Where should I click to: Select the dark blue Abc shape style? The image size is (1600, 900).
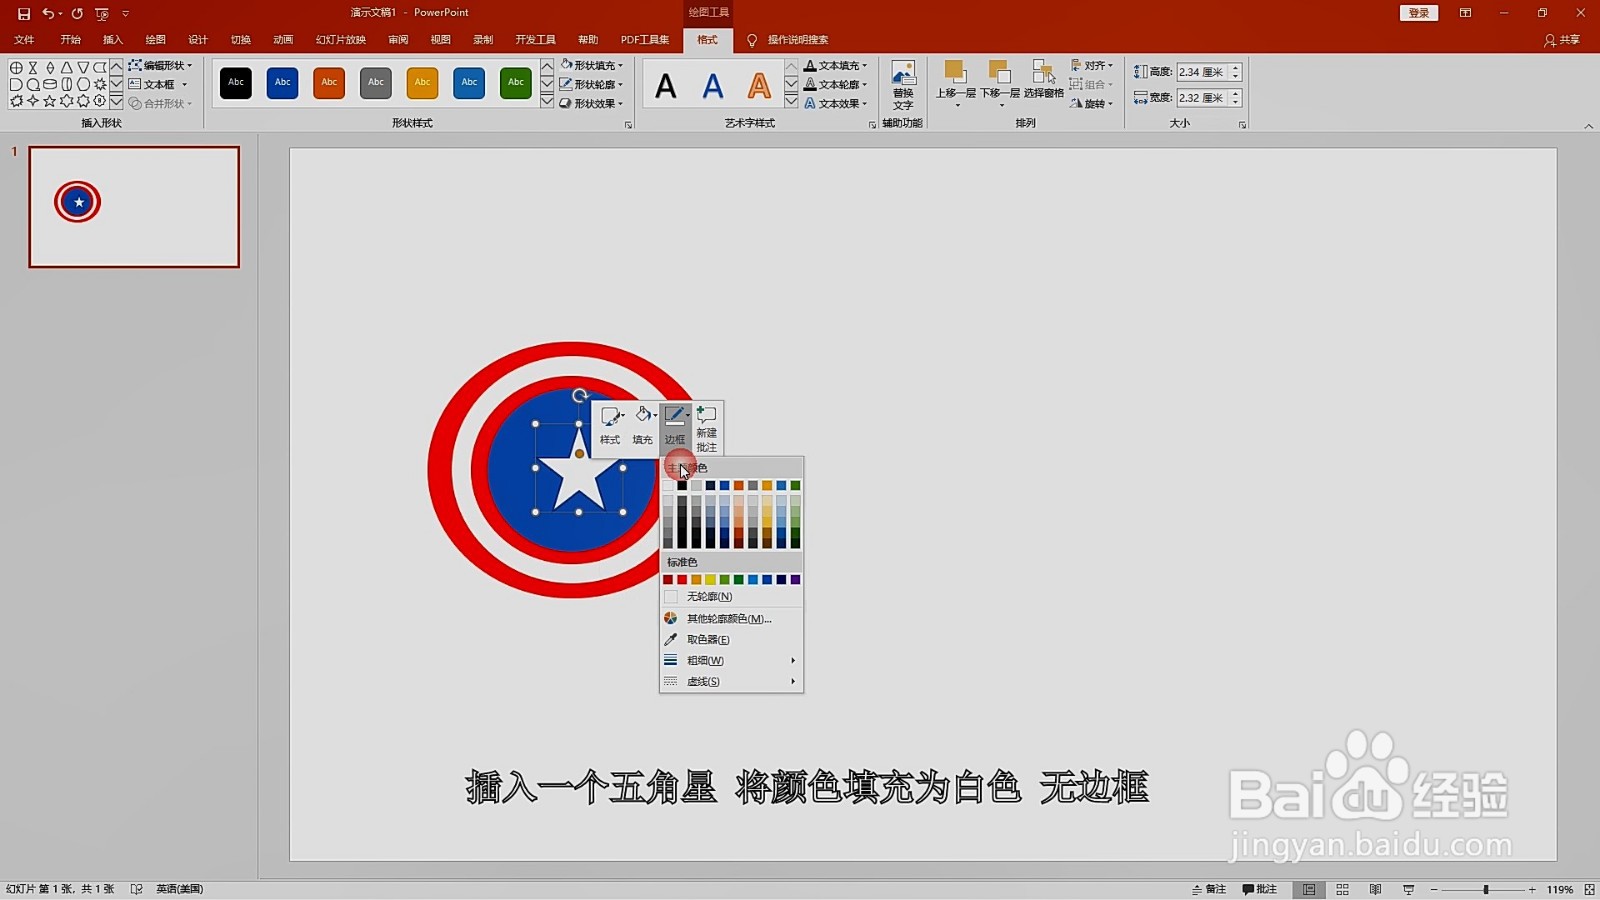click(283, 82)
